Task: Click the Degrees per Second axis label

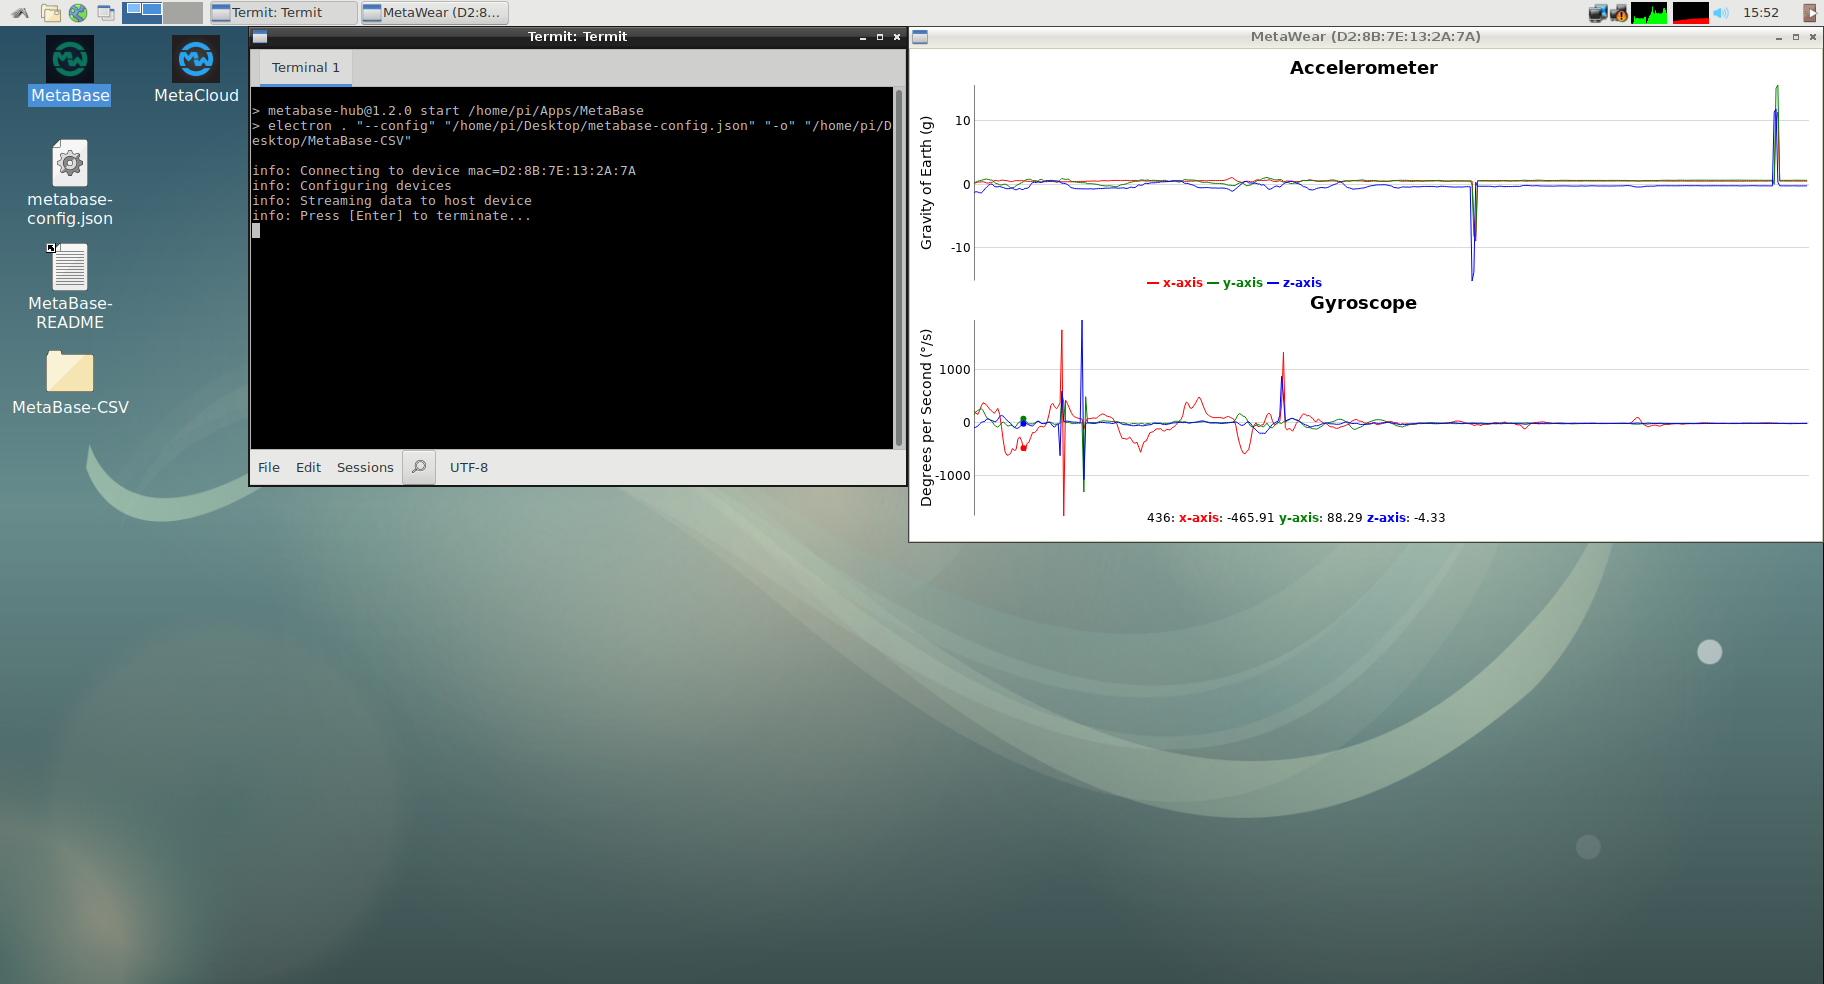Action: click(926, 418)
